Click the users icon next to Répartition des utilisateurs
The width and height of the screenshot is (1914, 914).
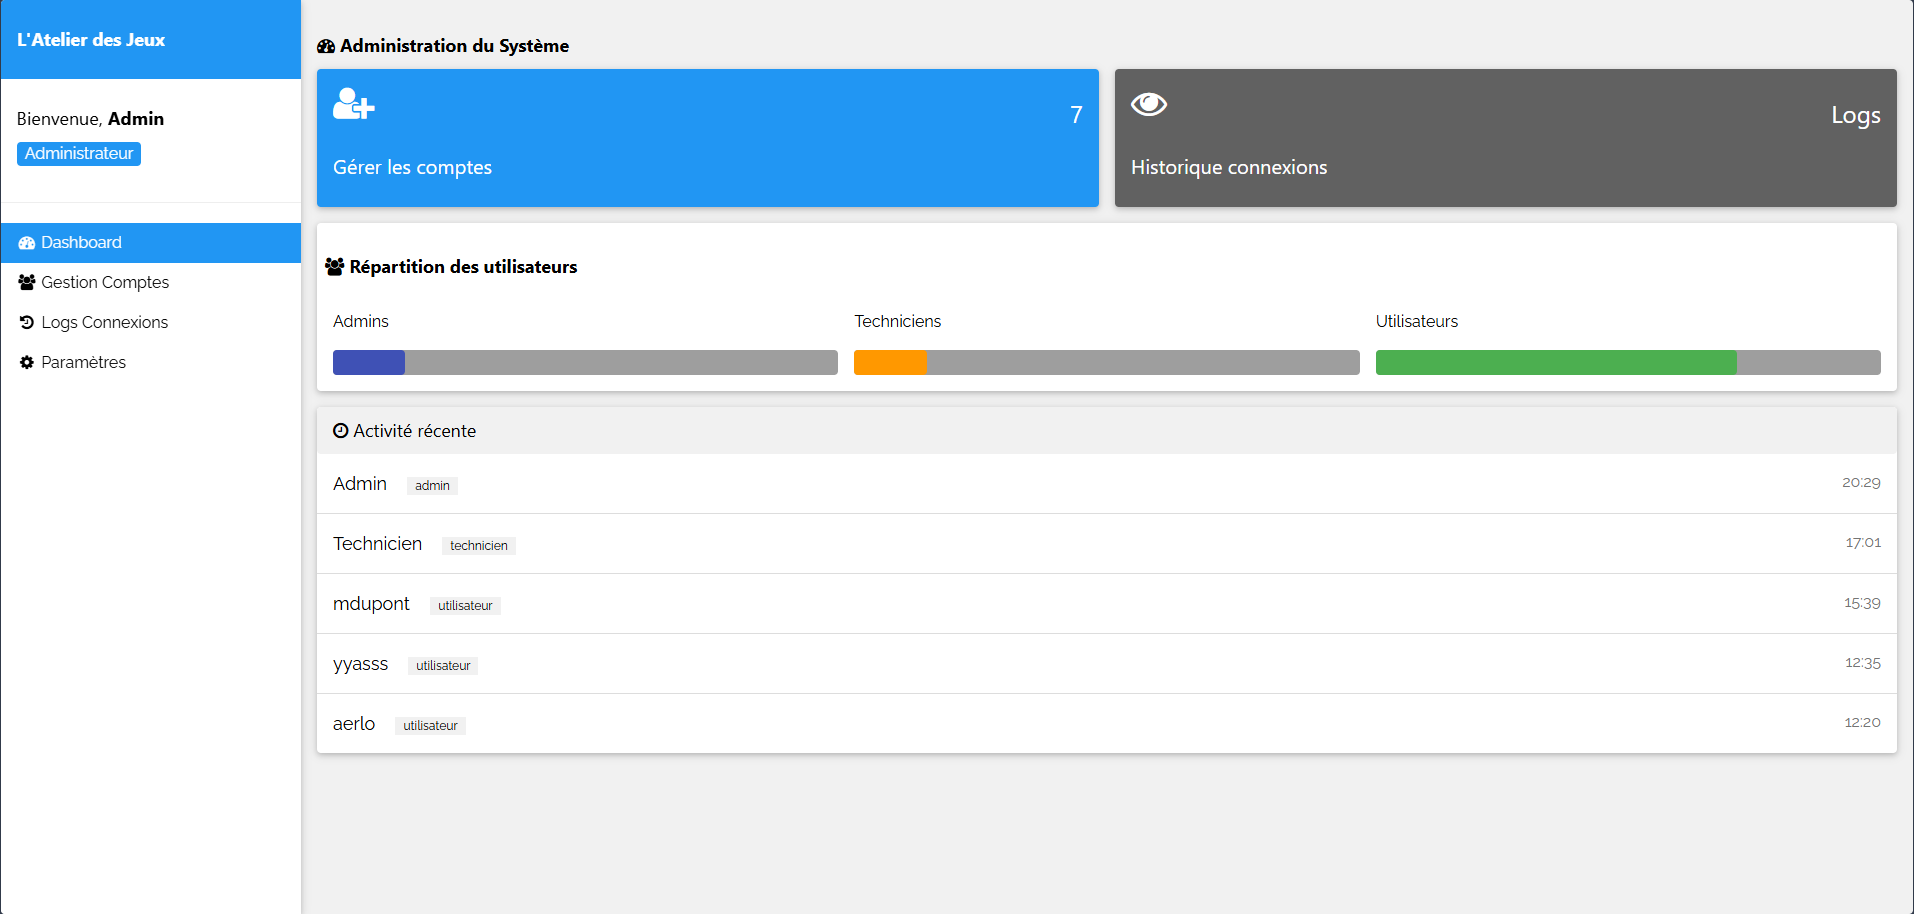tap(335, 267)
